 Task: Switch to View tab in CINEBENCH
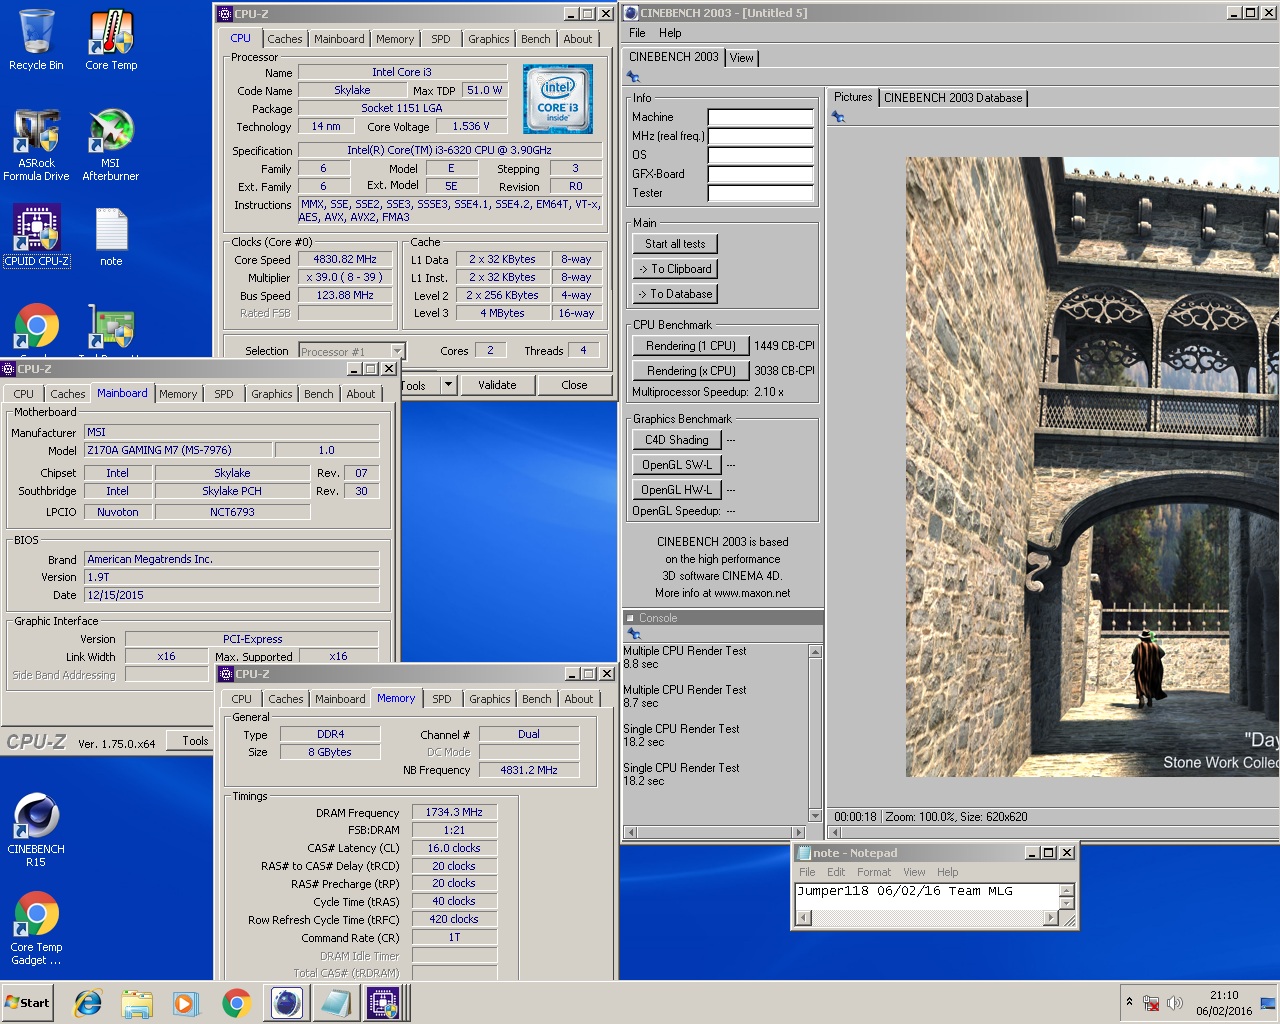(x=742, y=58)
